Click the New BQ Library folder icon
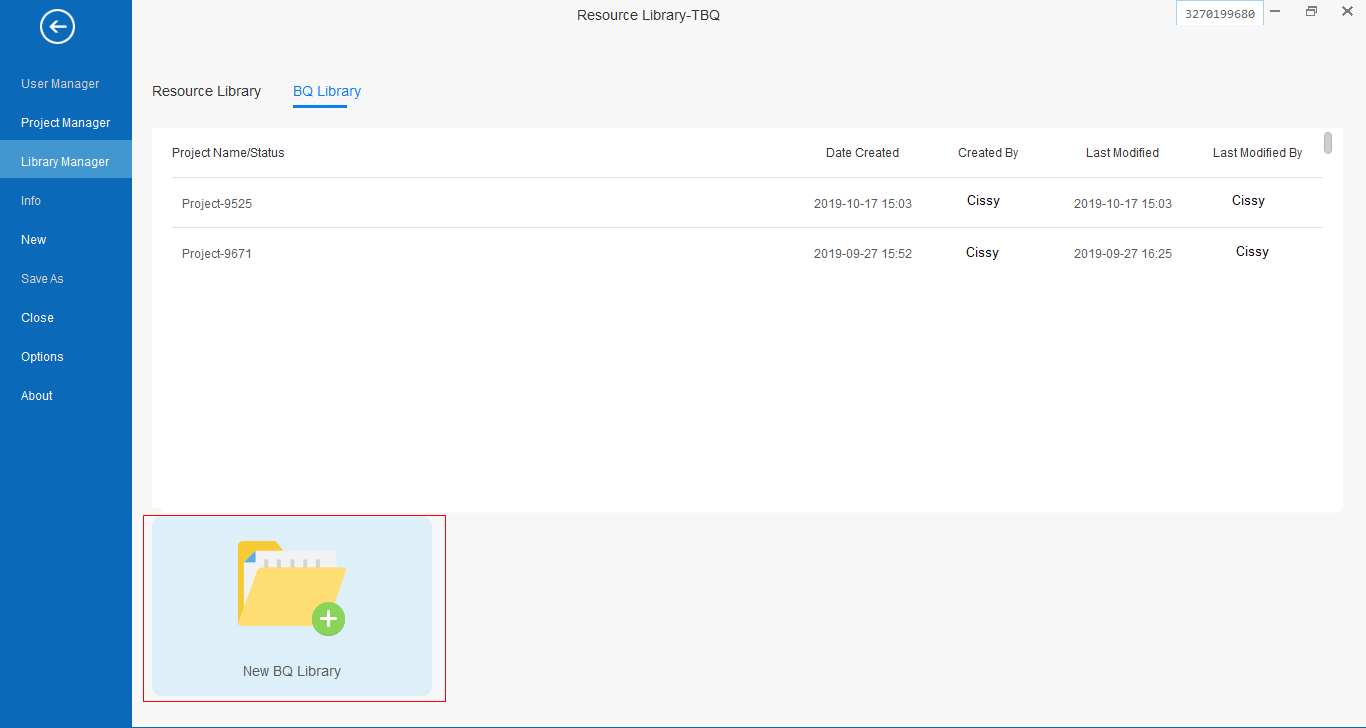1366x728 pixels. pos(291,588)
